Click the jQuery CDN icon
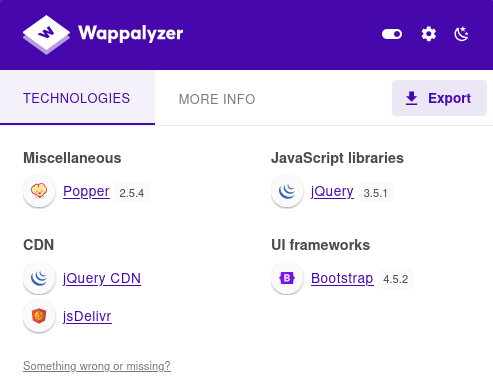The width and height of the screenshot is (493, 386). tap(39, 278)
